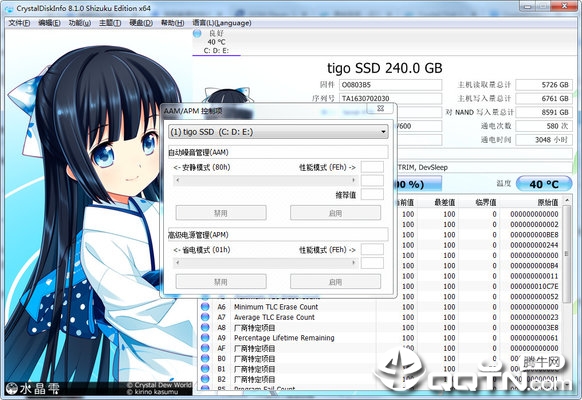Image resolution: width=582 pixels, height=400 pixels.
Task: Click the APM slider right arrow
Action: pos(353,263)
